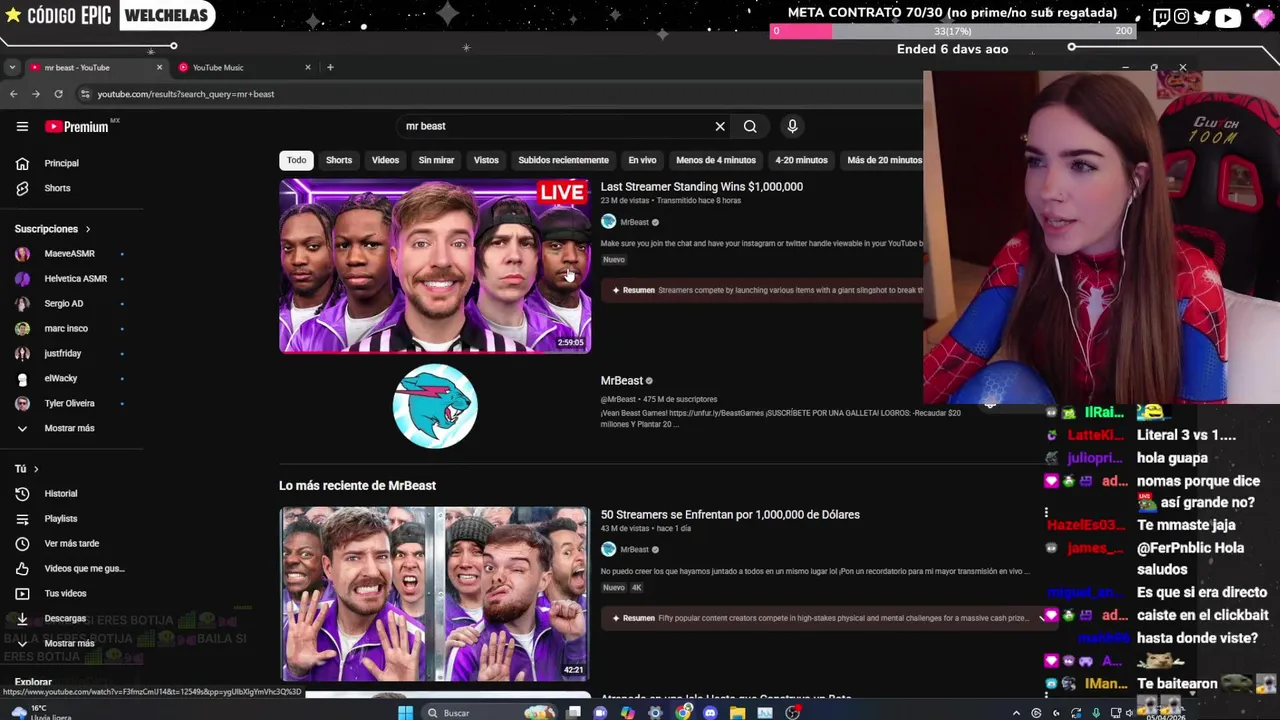Viewport: 1280px width, 720px height.
Task: Select Subidos recientemente filter chip
Action: click(x=563, y=160)
